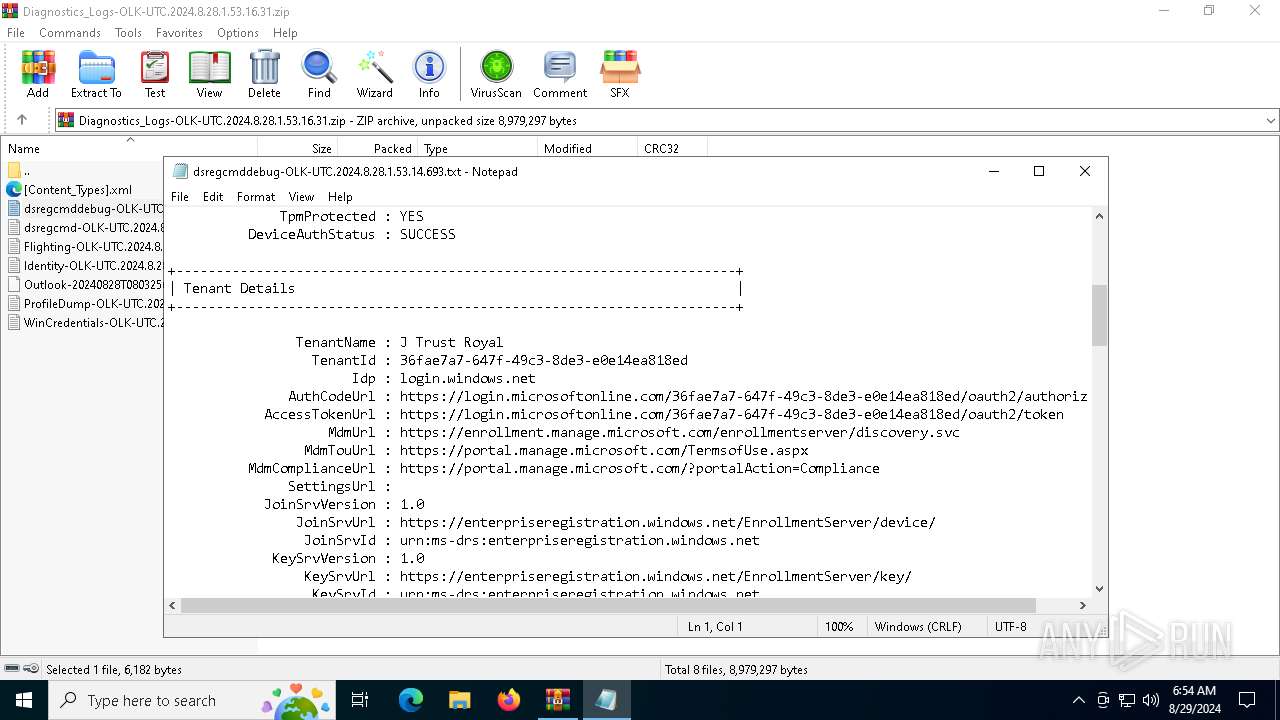The height and width of the screenshot is (720, 1280).
Task: Open the notification center icon
Action: (1247, 700)
